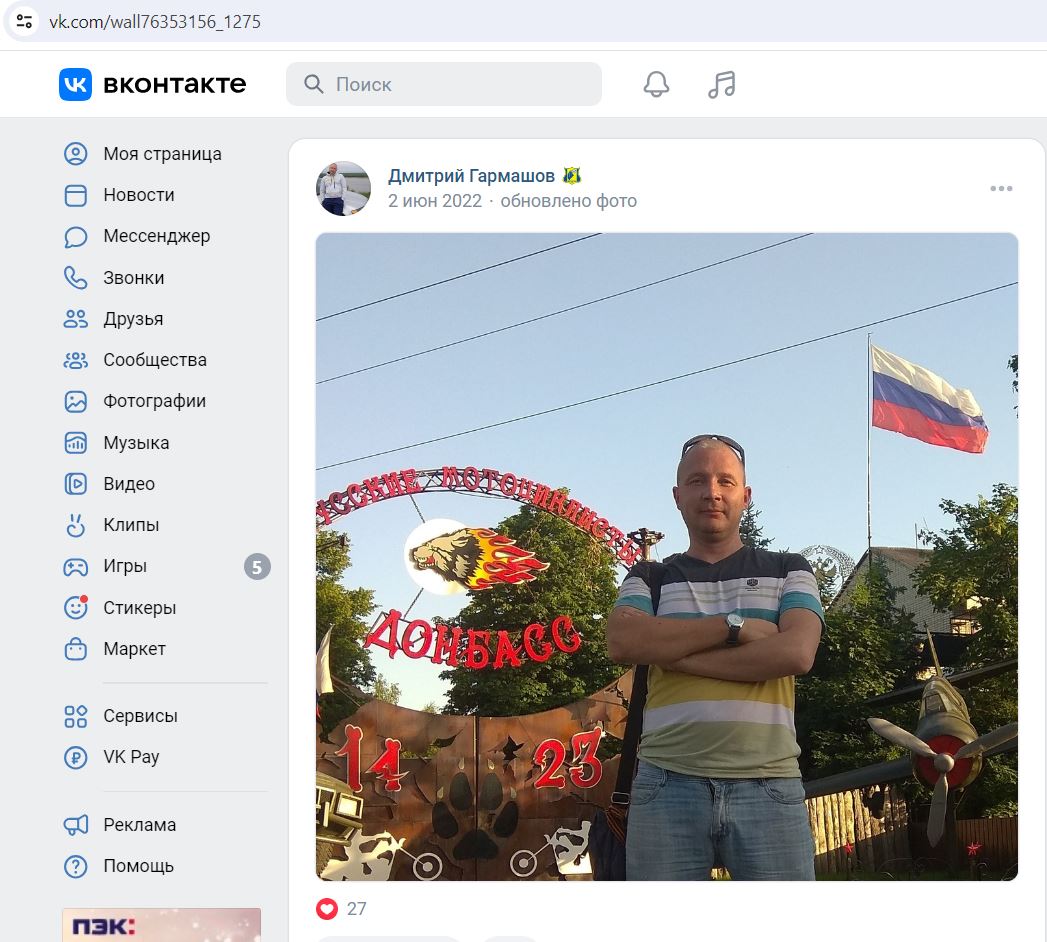The height and width of the screenshot is (942, 1047).
Task: Click the Новости feed icon
Action: (75, 195)
